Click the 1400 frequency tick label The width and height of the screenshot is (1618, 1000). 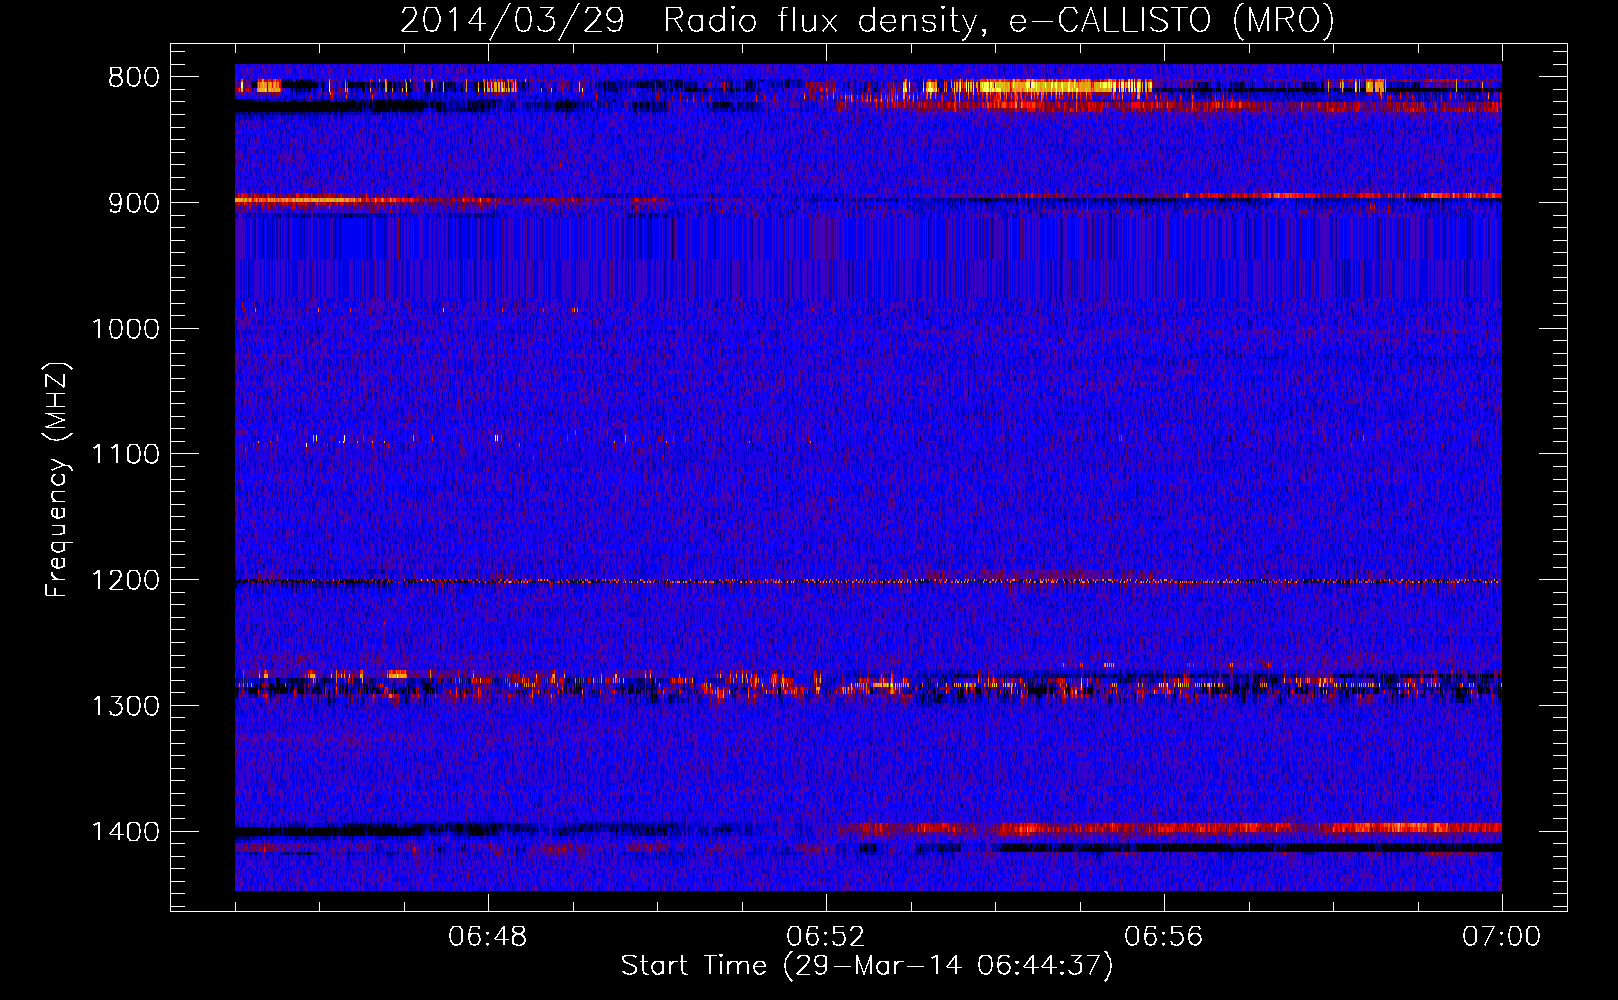pyautogui.click(x=125, y=832)
